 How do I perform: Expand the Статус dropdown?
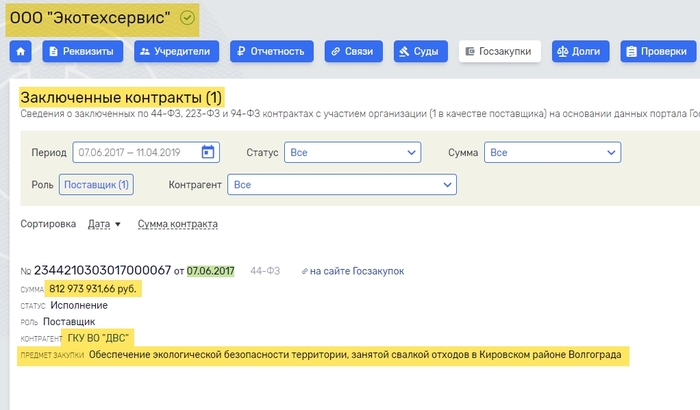coord(352,152)
